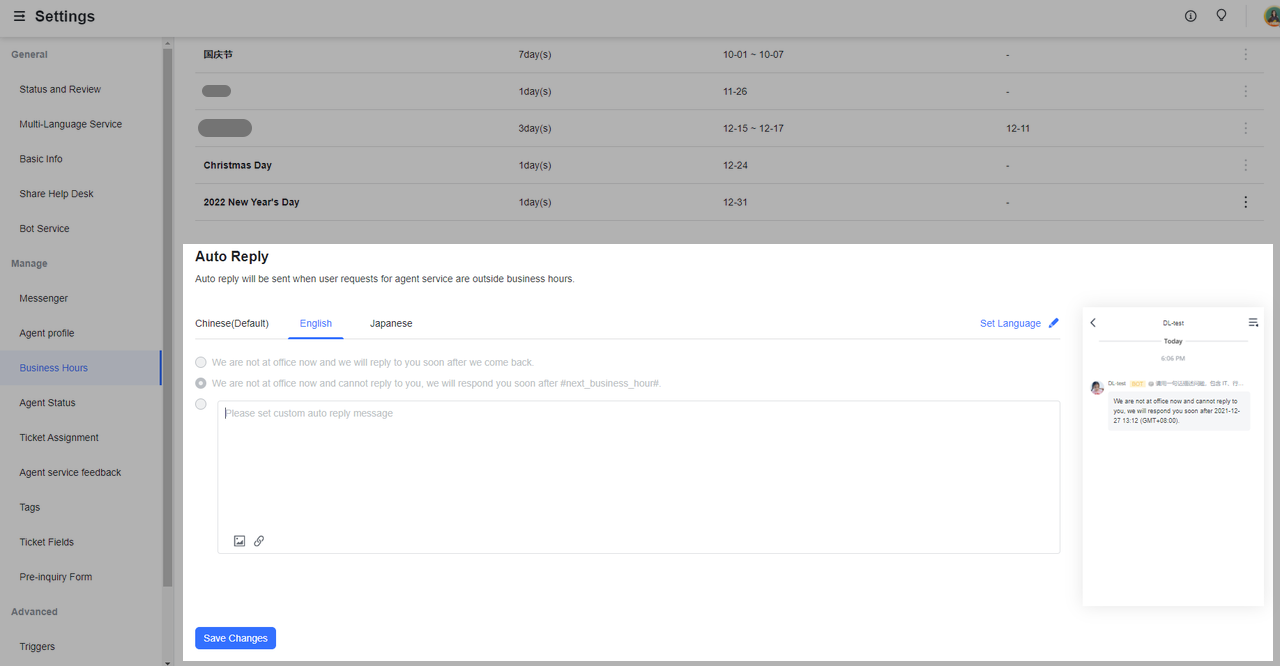Open Status and Review settings

[60, 89]
